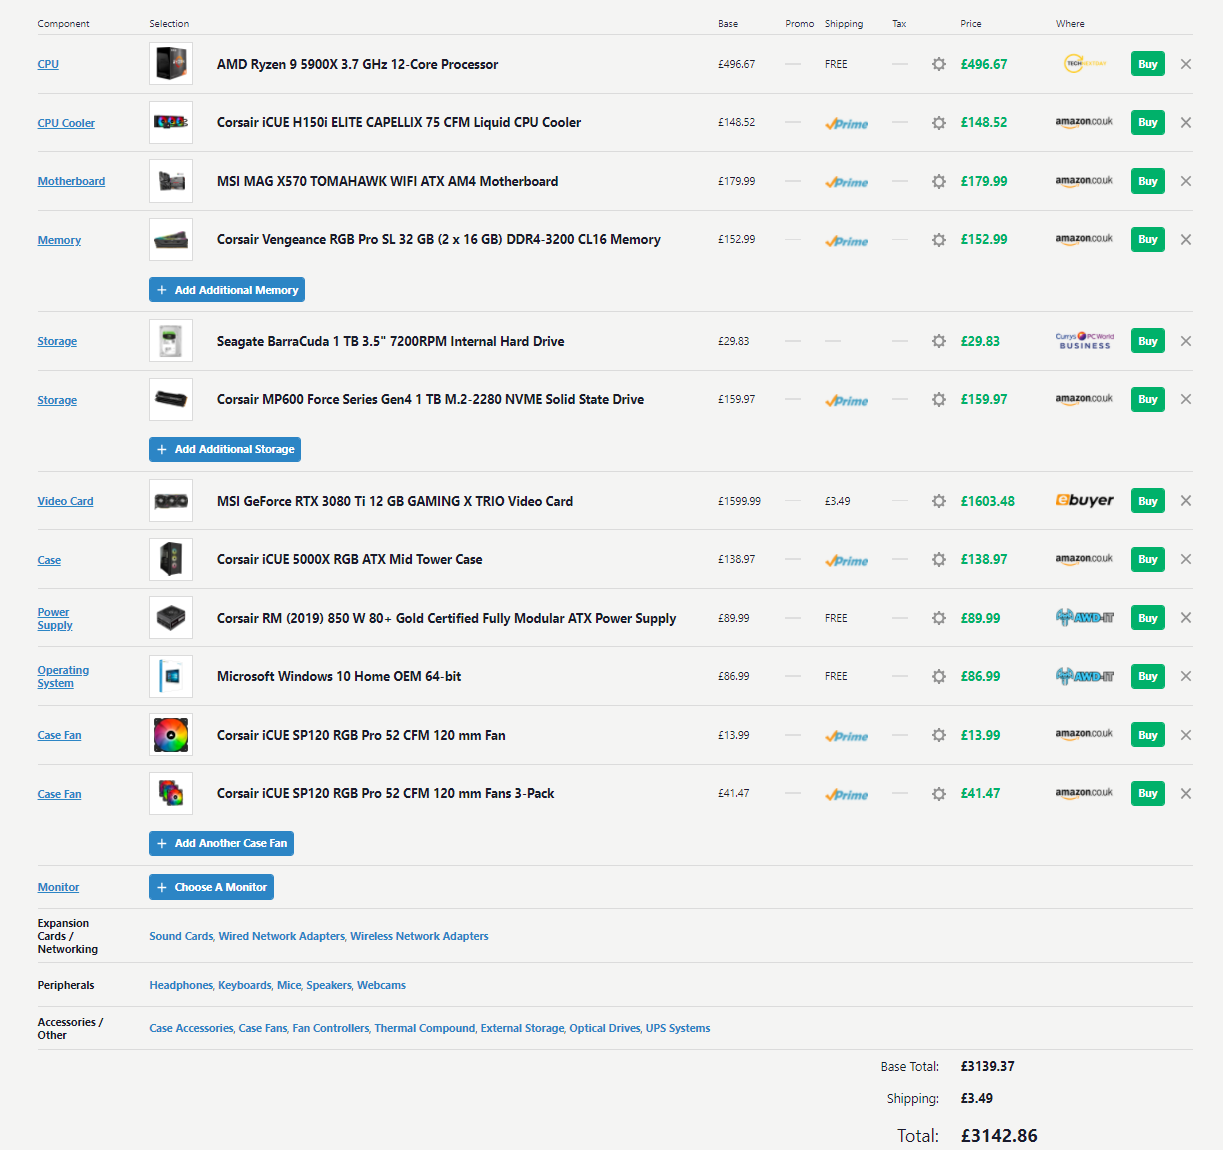Click the RTX 3080 Ti product thumbnail
The image size is (1223, 1150).
pyautogui.click(x=171, y=501)
